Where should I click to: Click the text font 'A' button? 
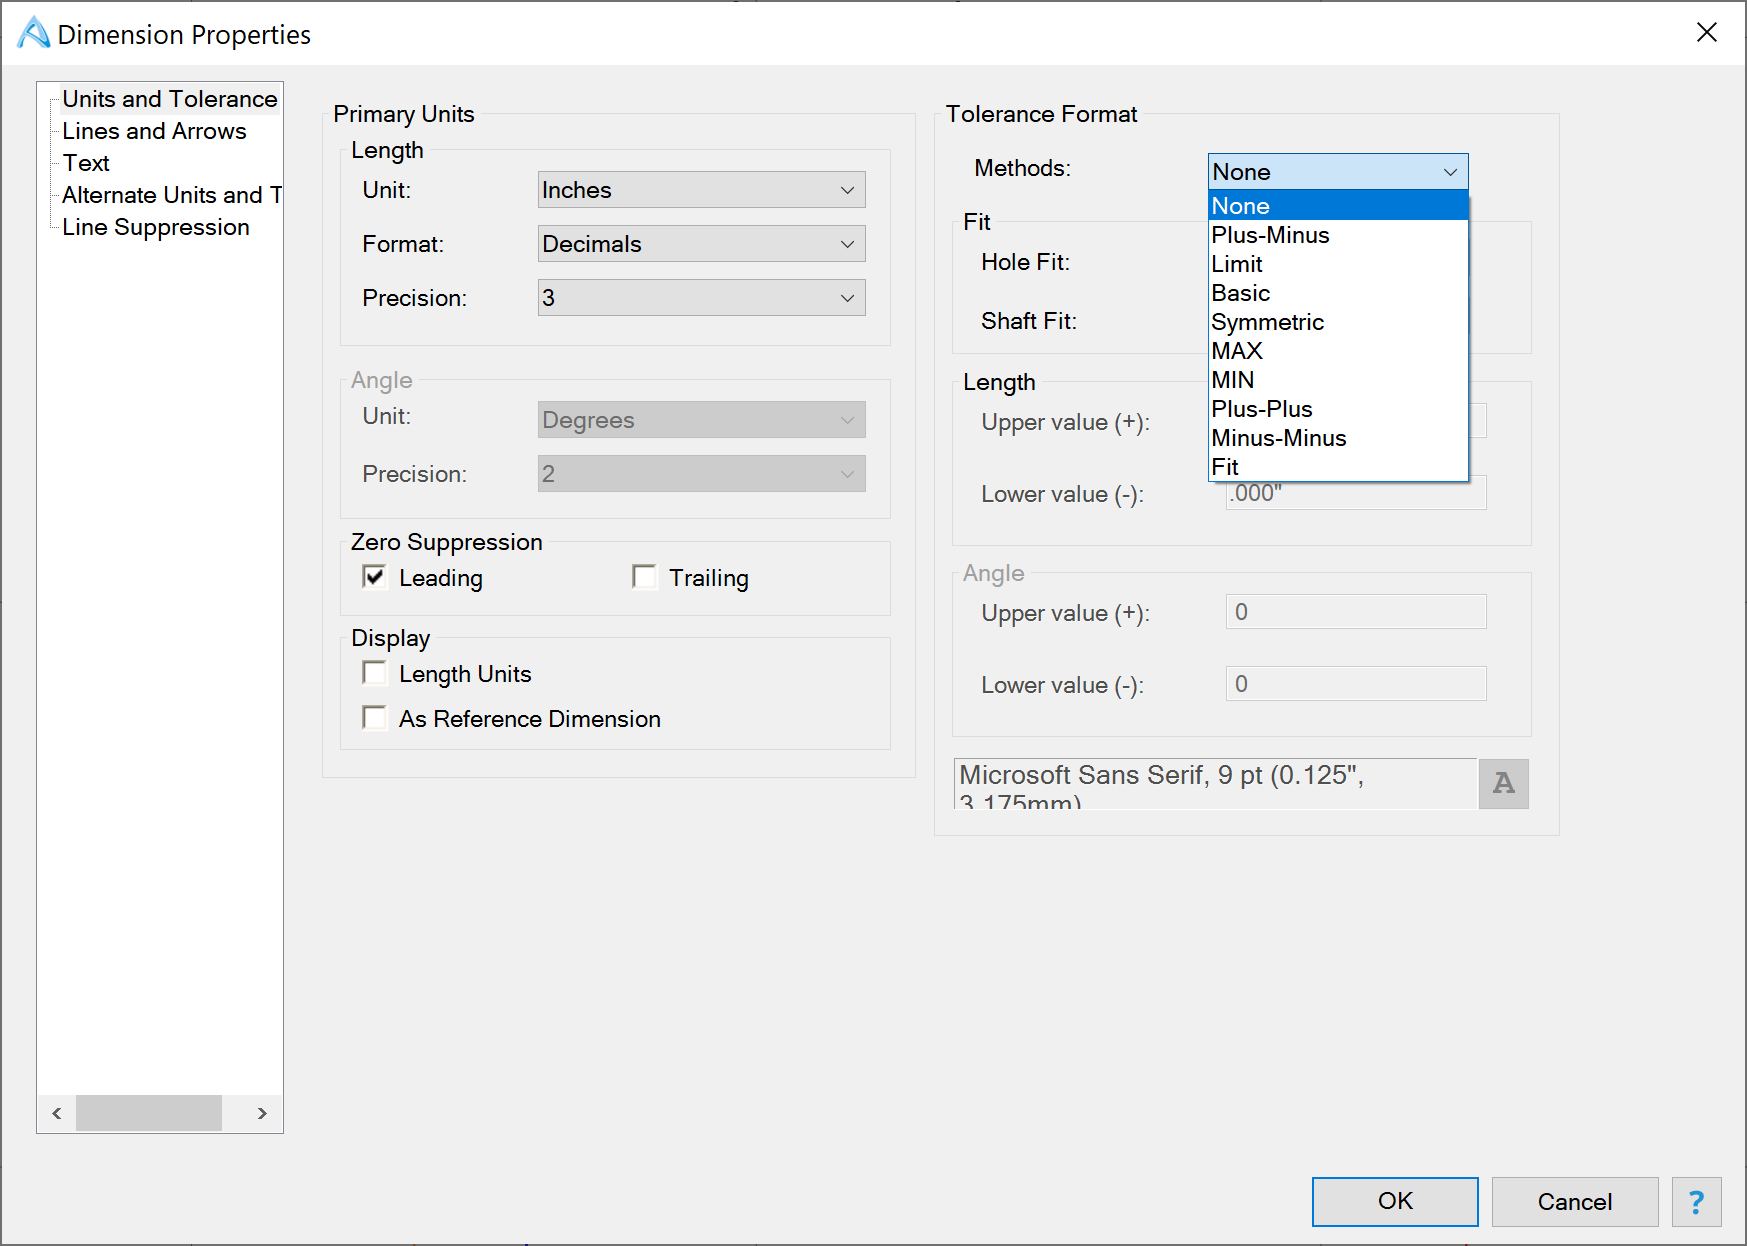(1503, 783)
